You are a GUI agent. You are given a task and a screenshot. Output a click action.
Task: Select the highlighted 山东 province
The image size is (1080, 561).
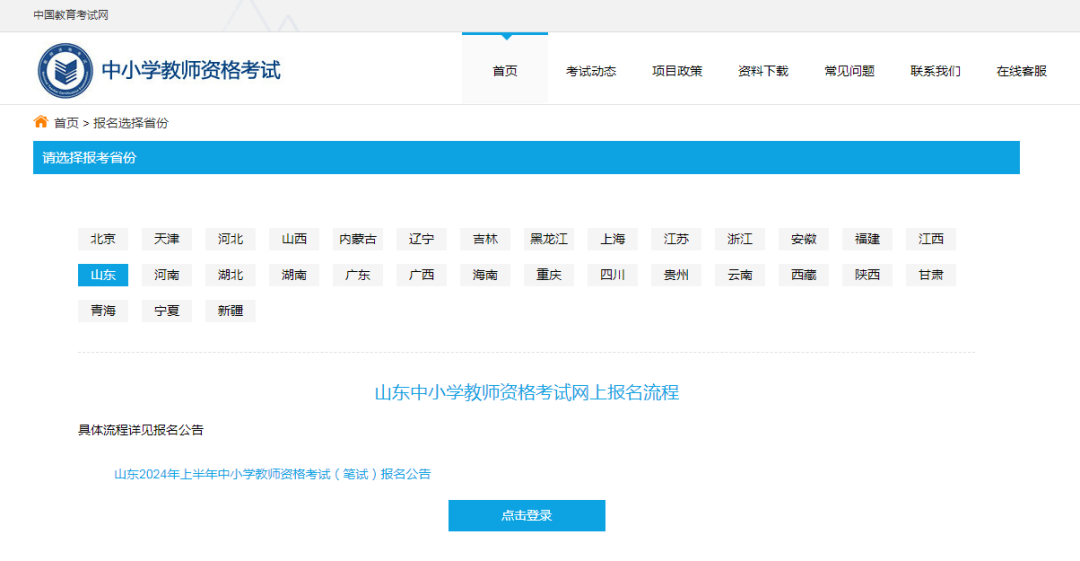[x=103, y=275]
